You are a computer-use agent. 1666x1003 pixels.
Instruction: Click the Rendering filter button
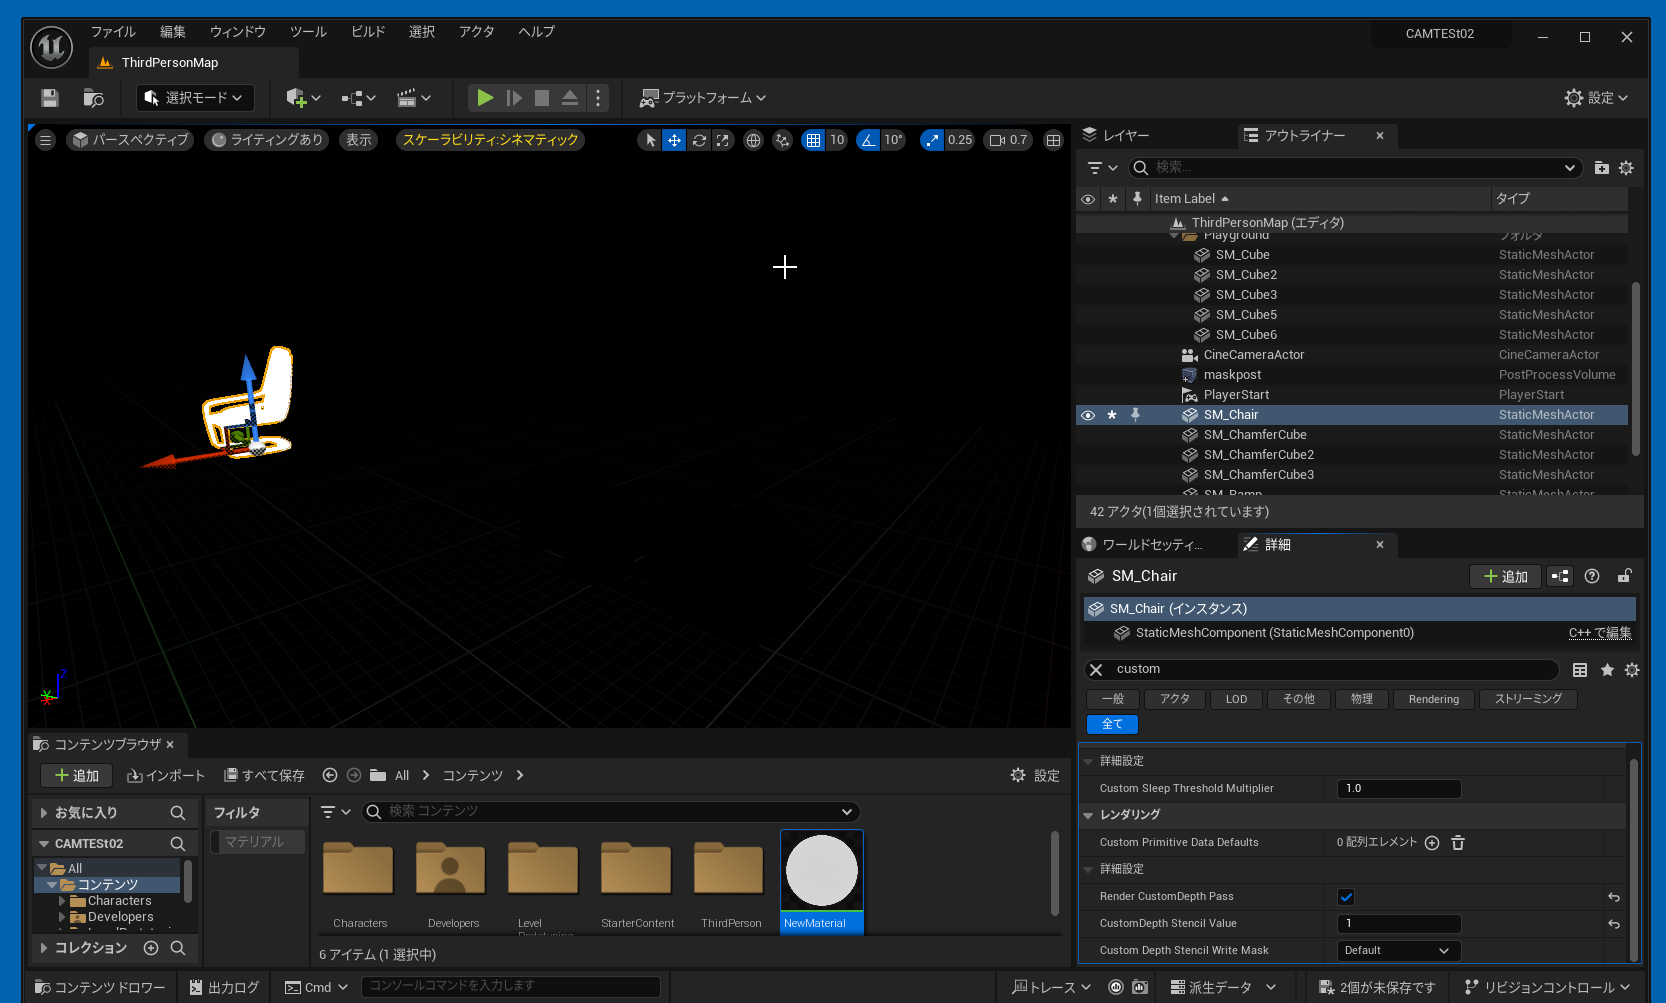pyautogui.click(x=1433, y=700)
